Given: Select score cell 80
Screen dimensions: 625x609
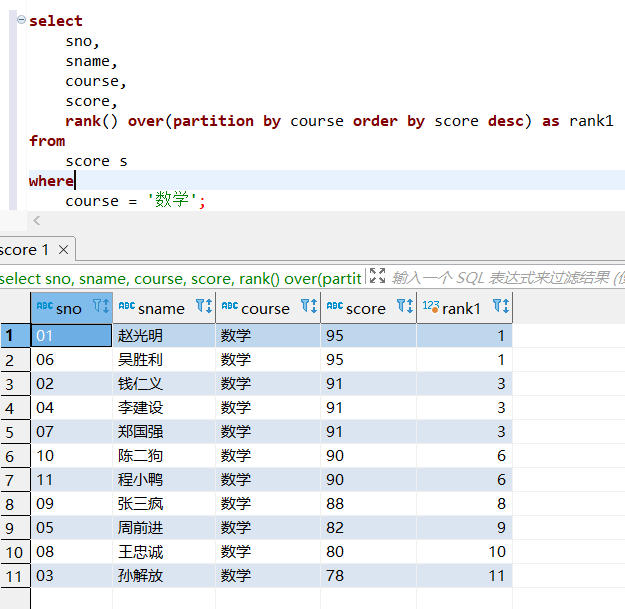Looking at the screenshot, I should point(369,552).
